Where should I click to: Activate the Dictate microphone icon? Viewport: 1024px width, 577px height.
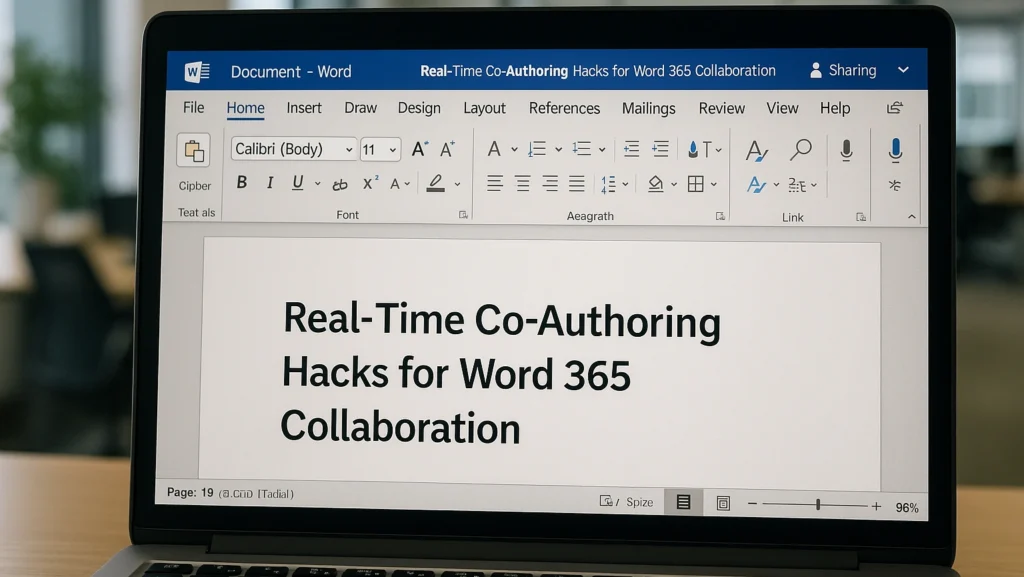coord(895,149)
